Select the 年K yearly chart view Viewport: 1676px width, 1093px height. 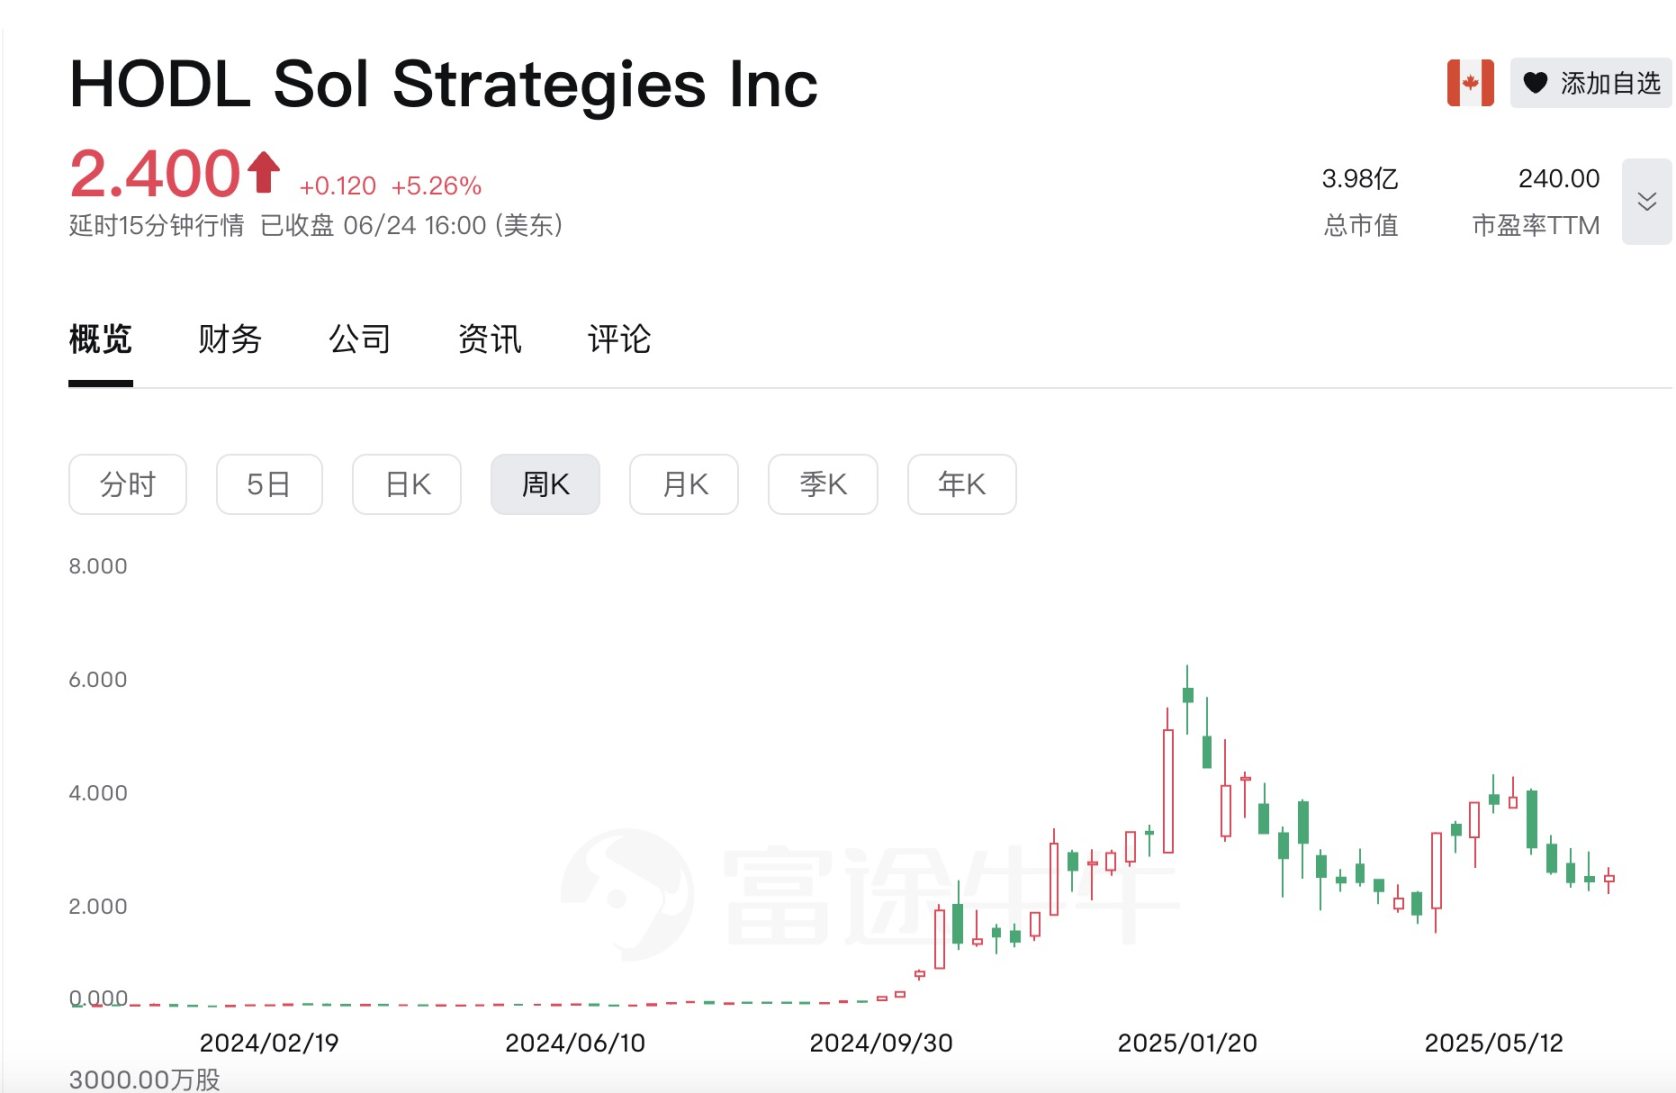click(961, 484)
